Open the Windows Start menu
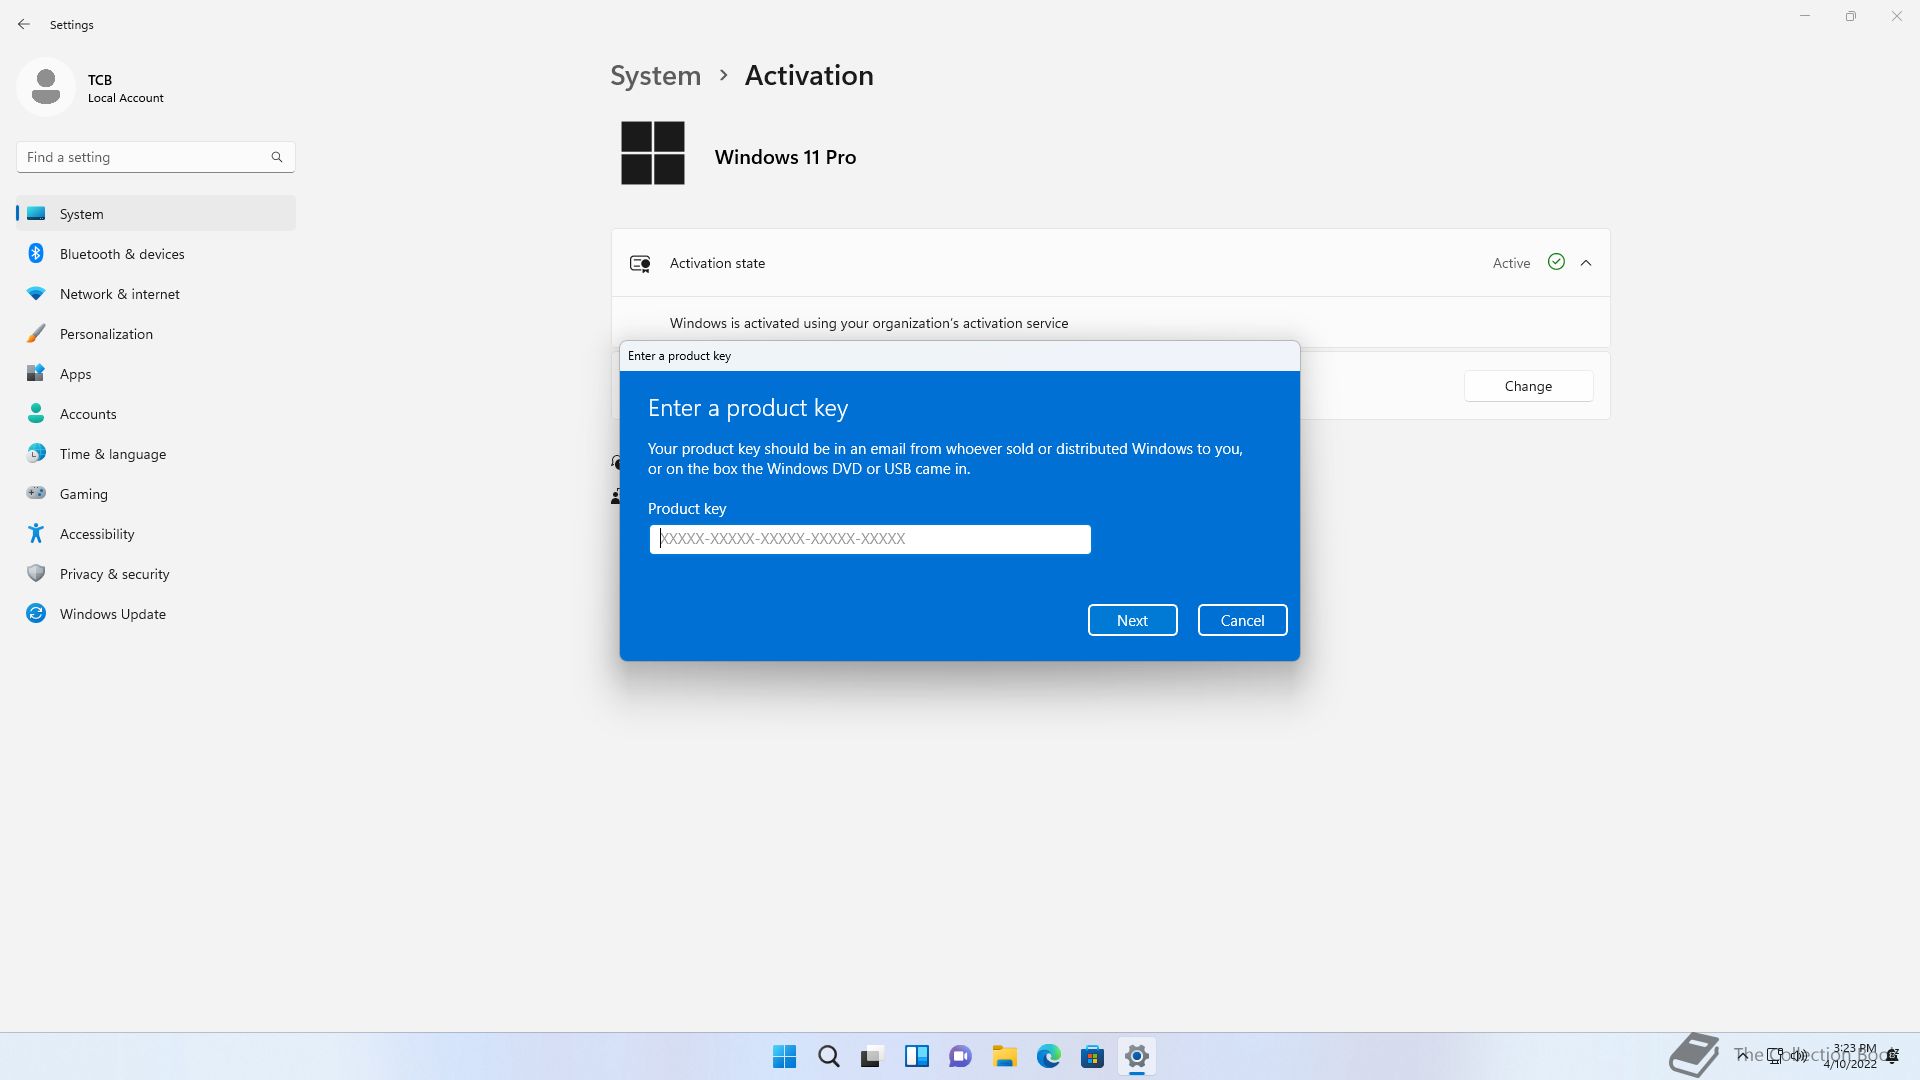This screenshot has height=1080, width=1920. coord(785,1056)
